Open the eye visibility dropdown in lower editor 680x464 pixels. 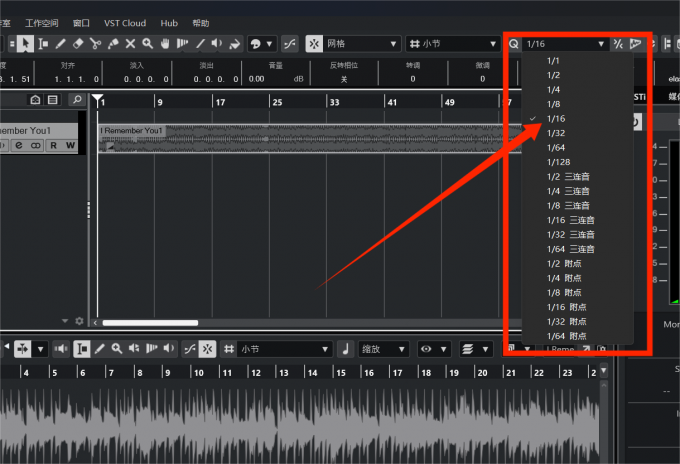click(434, 349)
